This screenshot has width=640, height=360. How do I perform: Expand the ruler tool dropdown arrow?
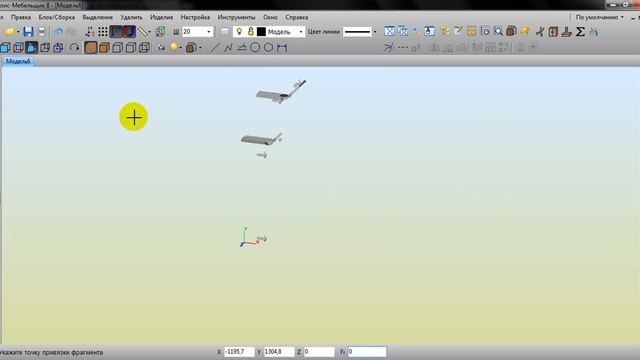coord(149,32)
